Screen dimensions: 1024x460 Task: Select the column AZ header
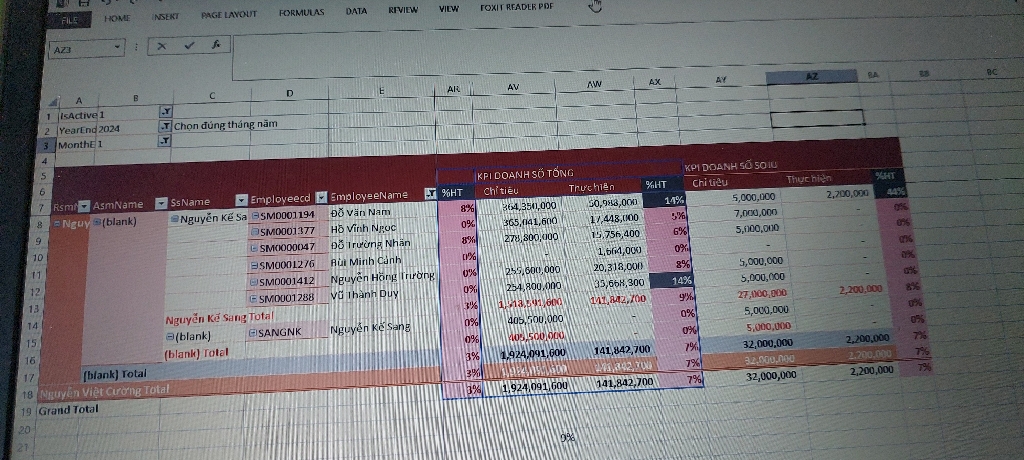click(x=812, y=76)
